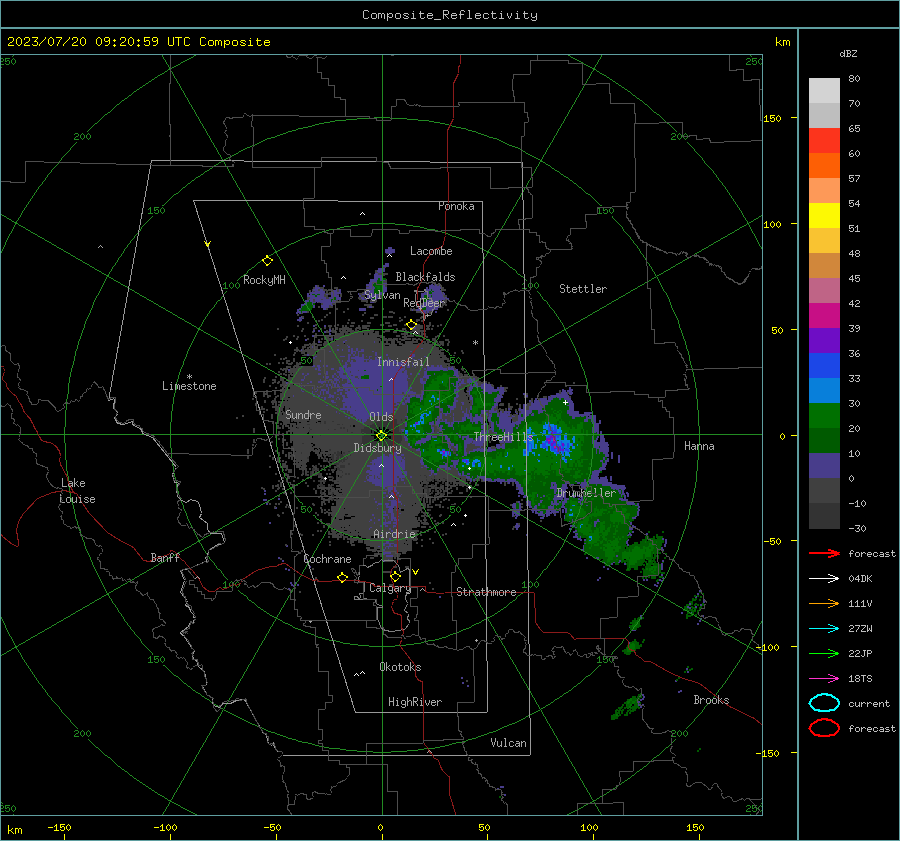The width and height of the screenshot is (900, 841).
Task: Click the -150 tick on bottom km axis
Action: (x=59, y=827)
